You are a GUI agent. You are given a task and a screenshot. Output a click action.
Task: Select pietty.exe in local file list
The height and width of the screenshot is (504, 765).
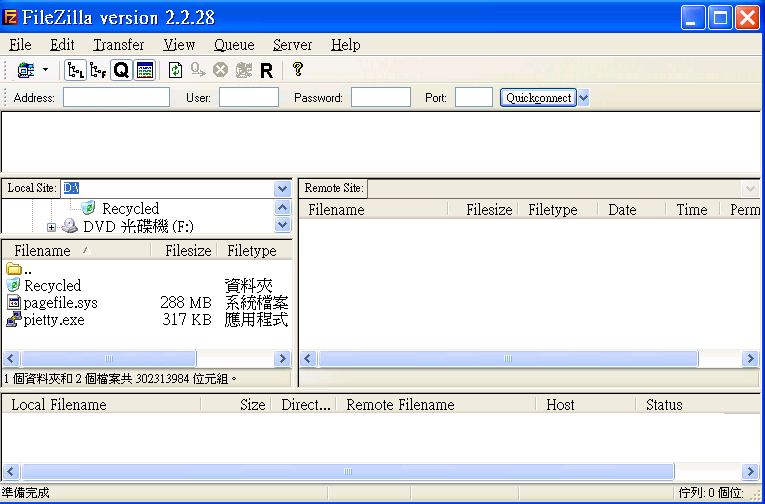coord(54,321)
